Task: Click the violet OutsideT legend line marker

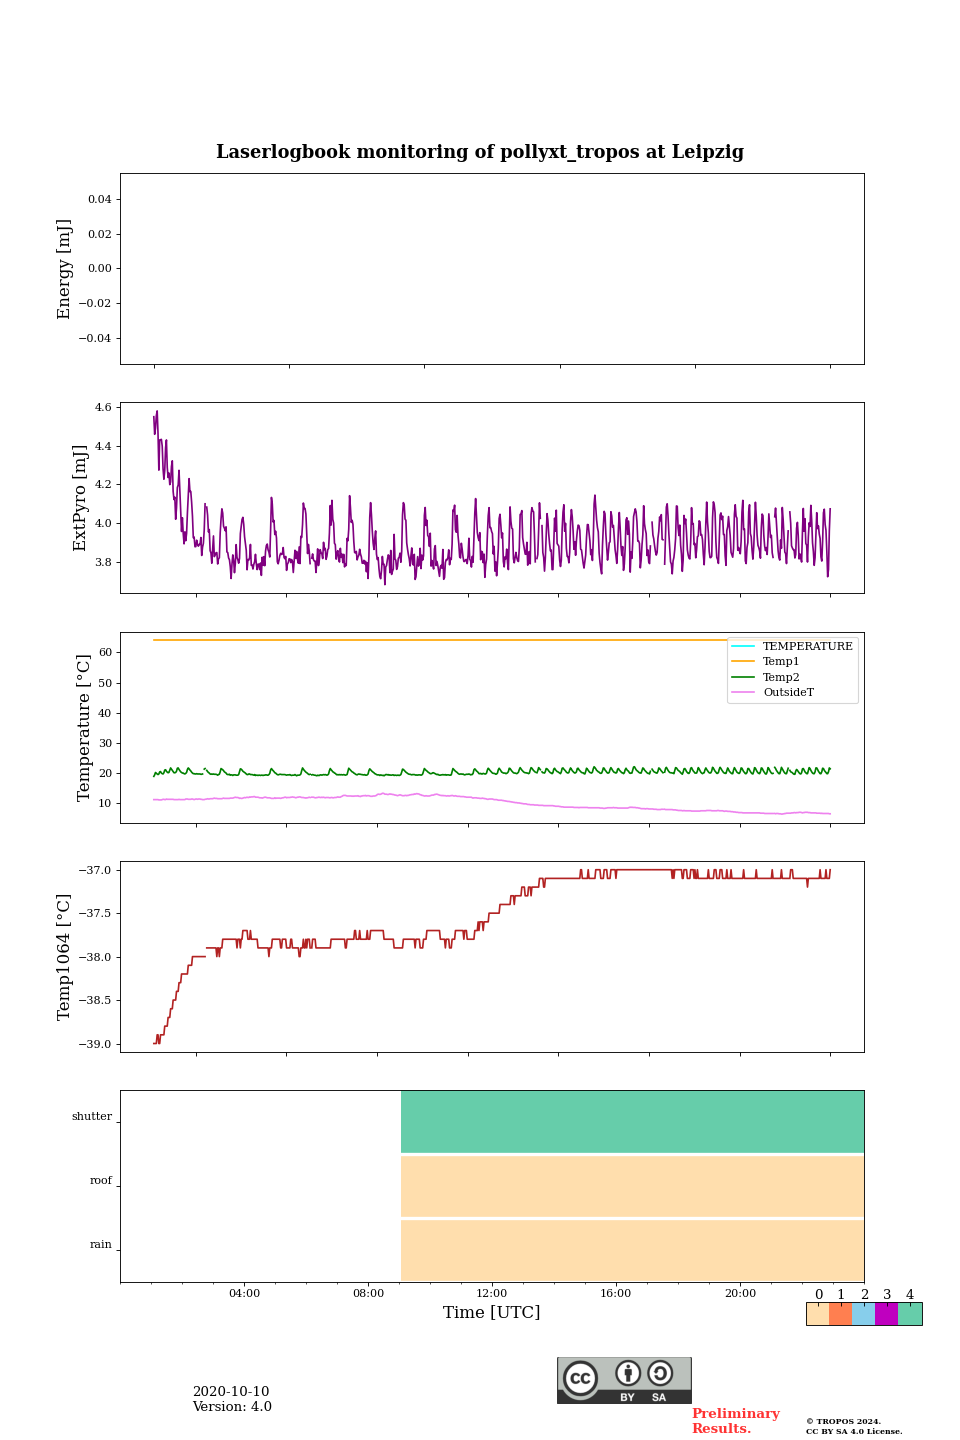Action: point(743,692)
